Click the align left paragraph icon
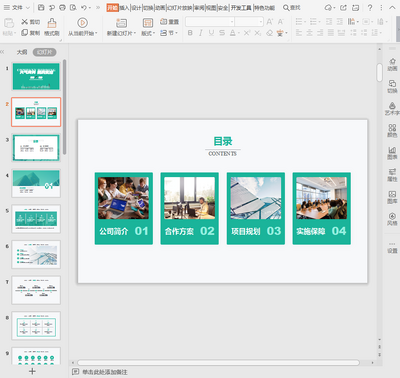This screenshot has width=400, height=378. 299,33
